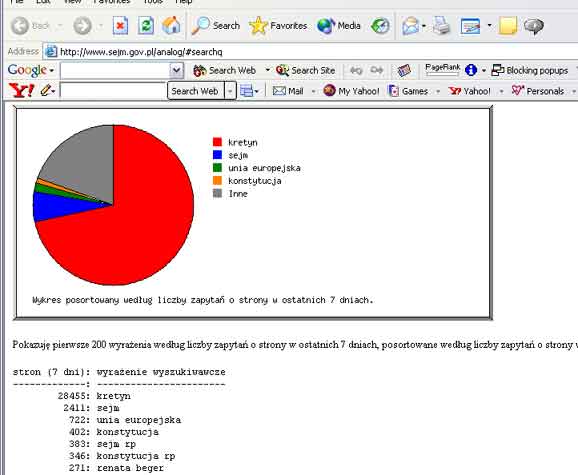Viewport: 578px width, 475px height.
Task: Click the '722: unia europejska' row
Action: [125, 420]
